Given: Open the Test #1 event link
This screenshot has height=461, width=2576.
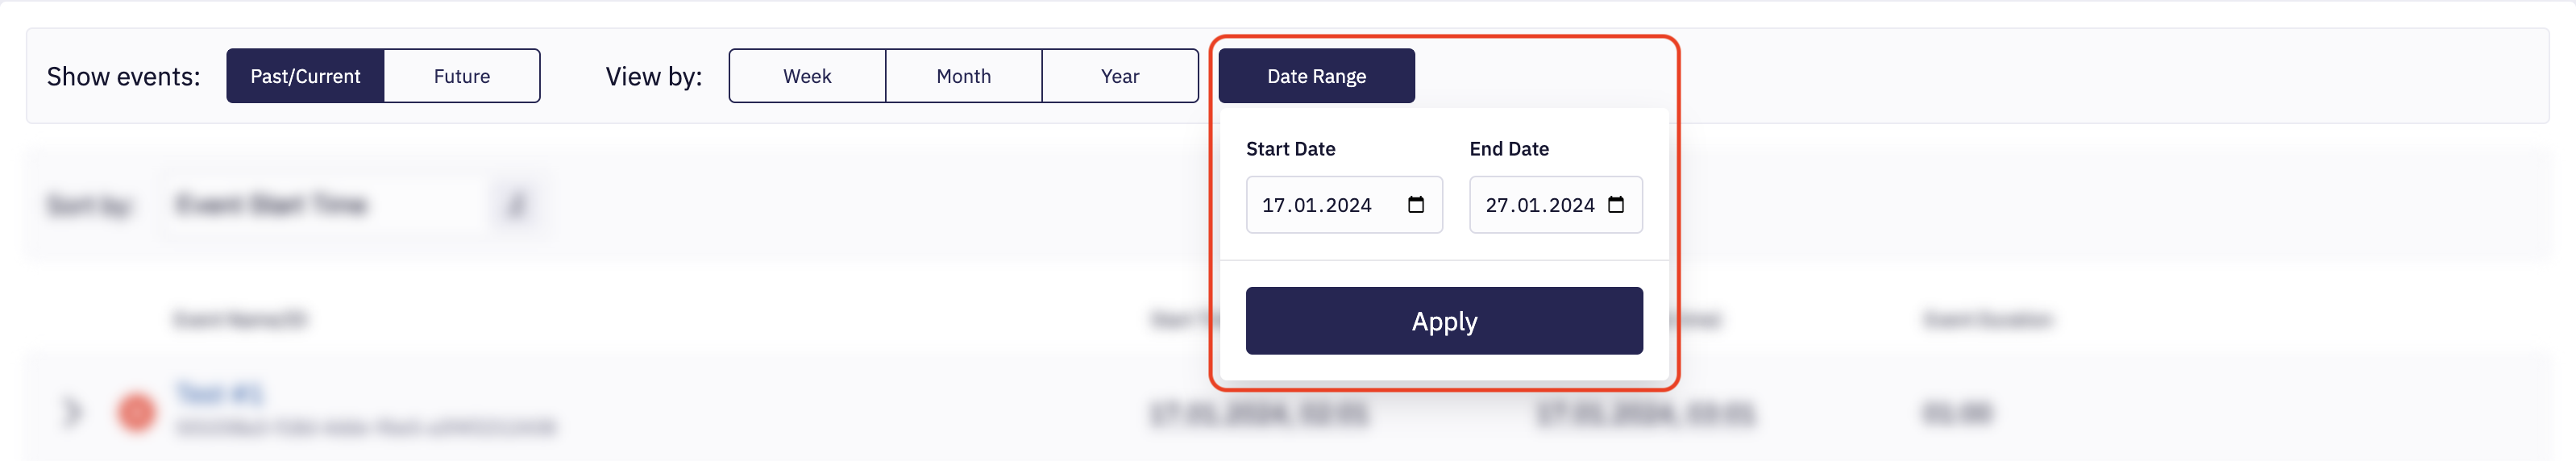Looking at the screenshot, I should pos(220,393).
